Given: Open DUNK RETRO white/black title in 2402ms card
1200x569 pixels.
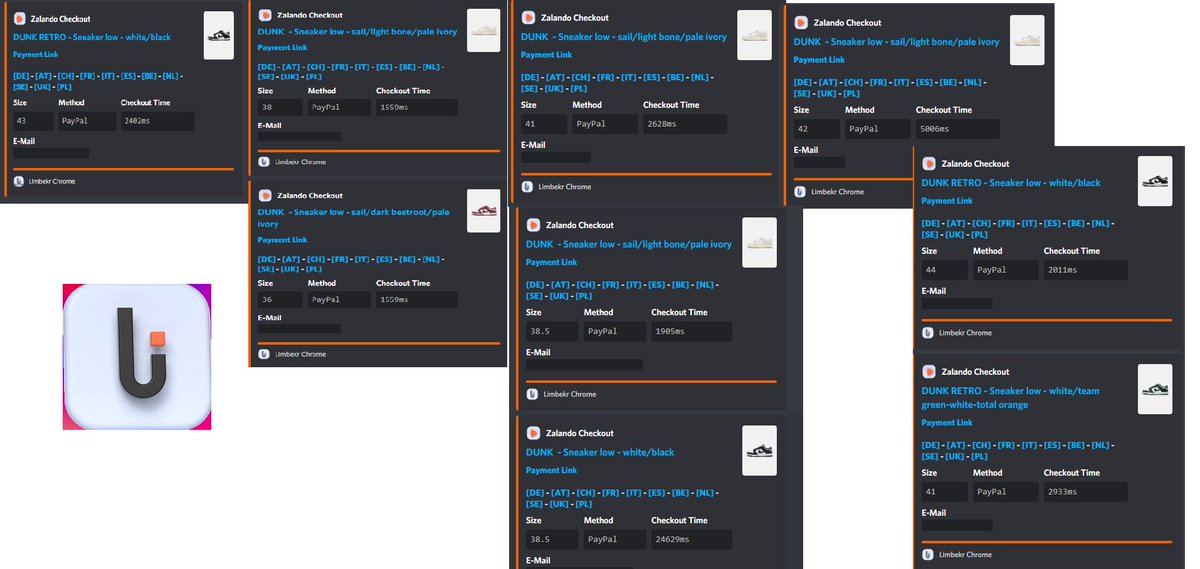Looking at the screenshot, I should pos(92,37).
